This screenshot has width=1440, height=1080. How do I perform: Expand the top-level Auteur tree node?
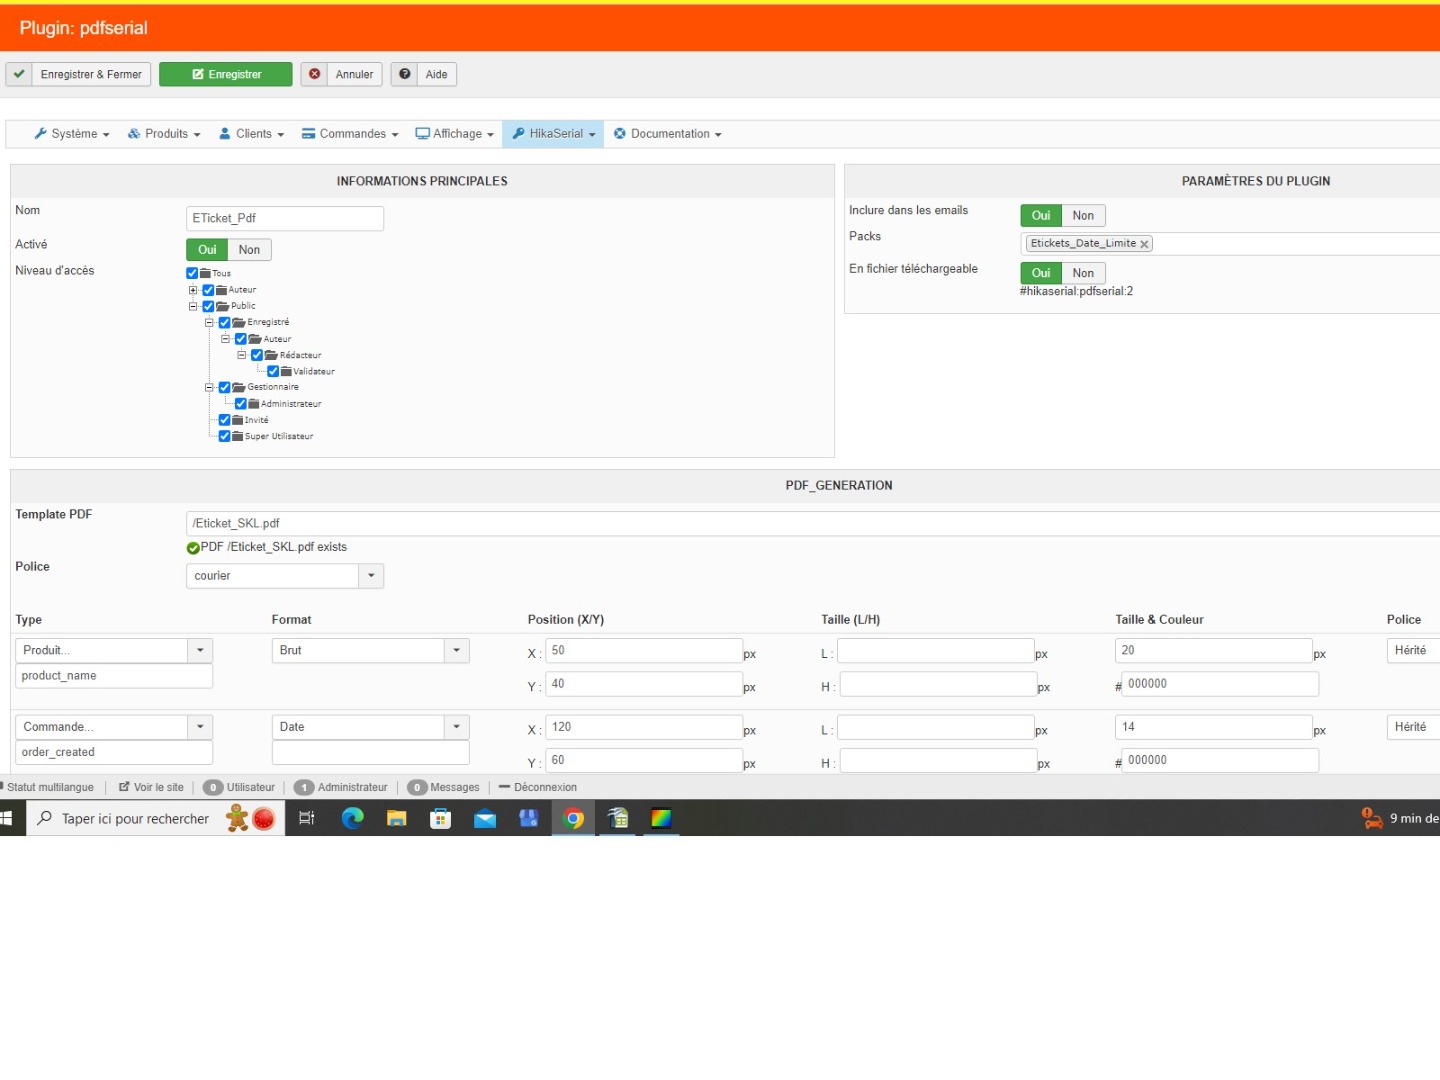click(x=193, y=290)
